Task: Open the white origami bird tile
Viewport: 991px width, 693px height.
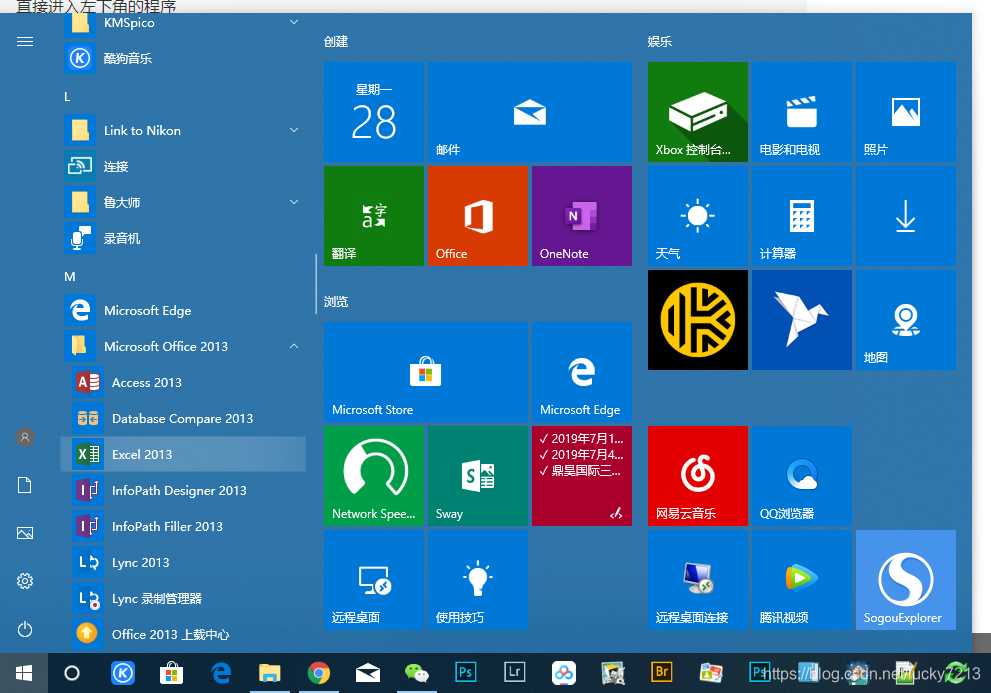Action: click(x=801, y=320)
